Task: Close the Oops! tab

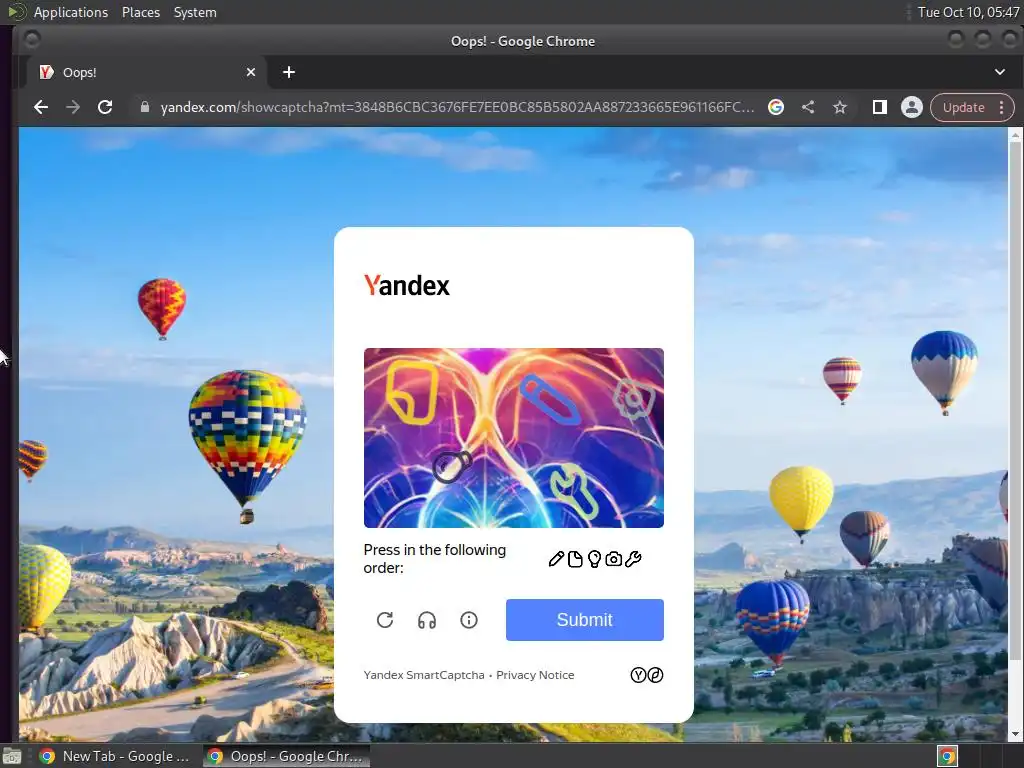Action: 251,72
